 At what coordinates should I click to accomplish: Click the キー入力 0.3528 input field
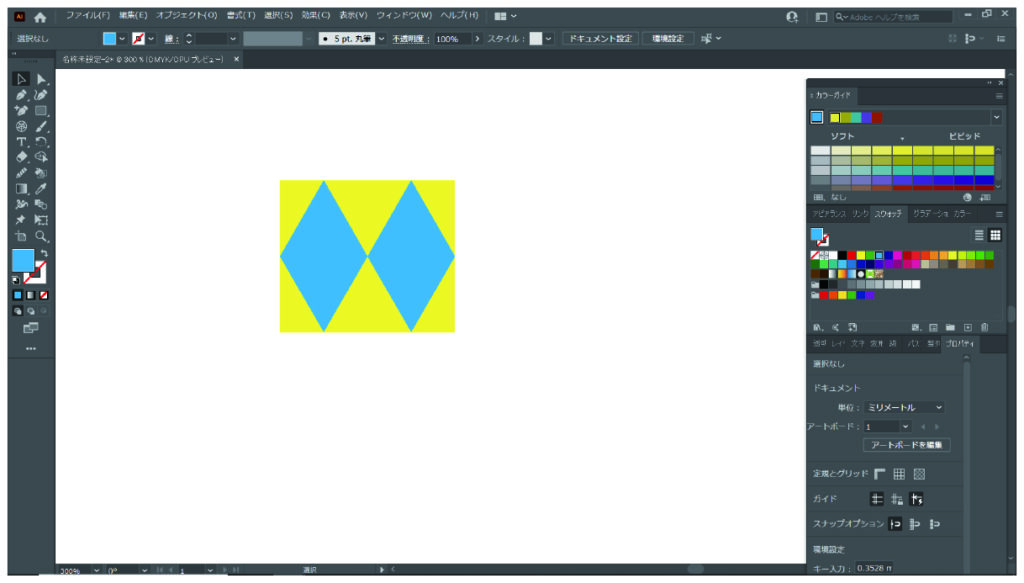(x=874, y=569)
